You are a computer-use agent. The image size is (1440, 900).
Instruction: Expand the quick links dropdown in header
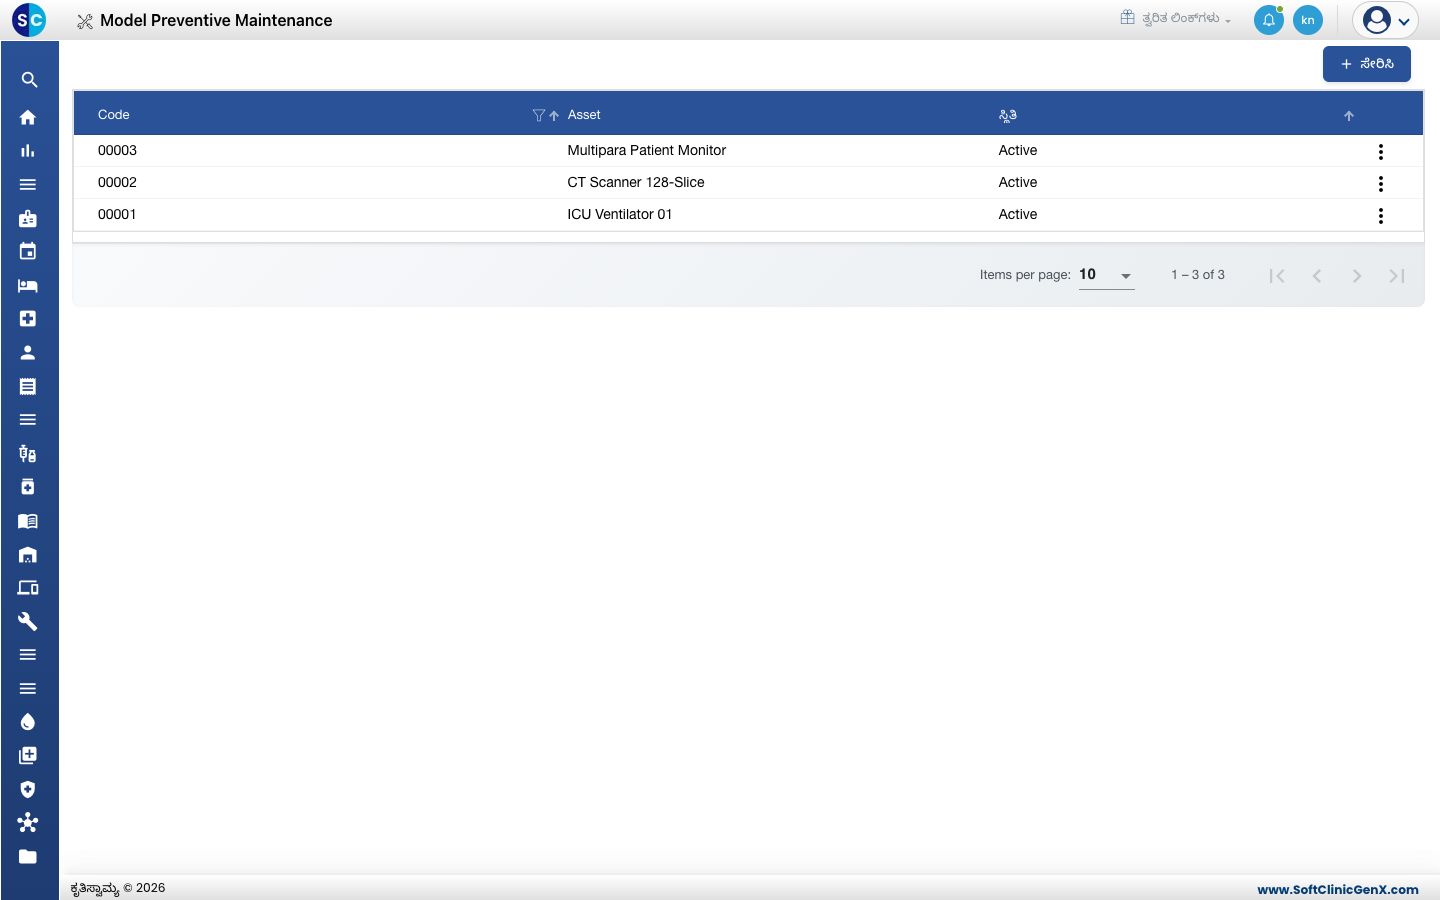1176,18
